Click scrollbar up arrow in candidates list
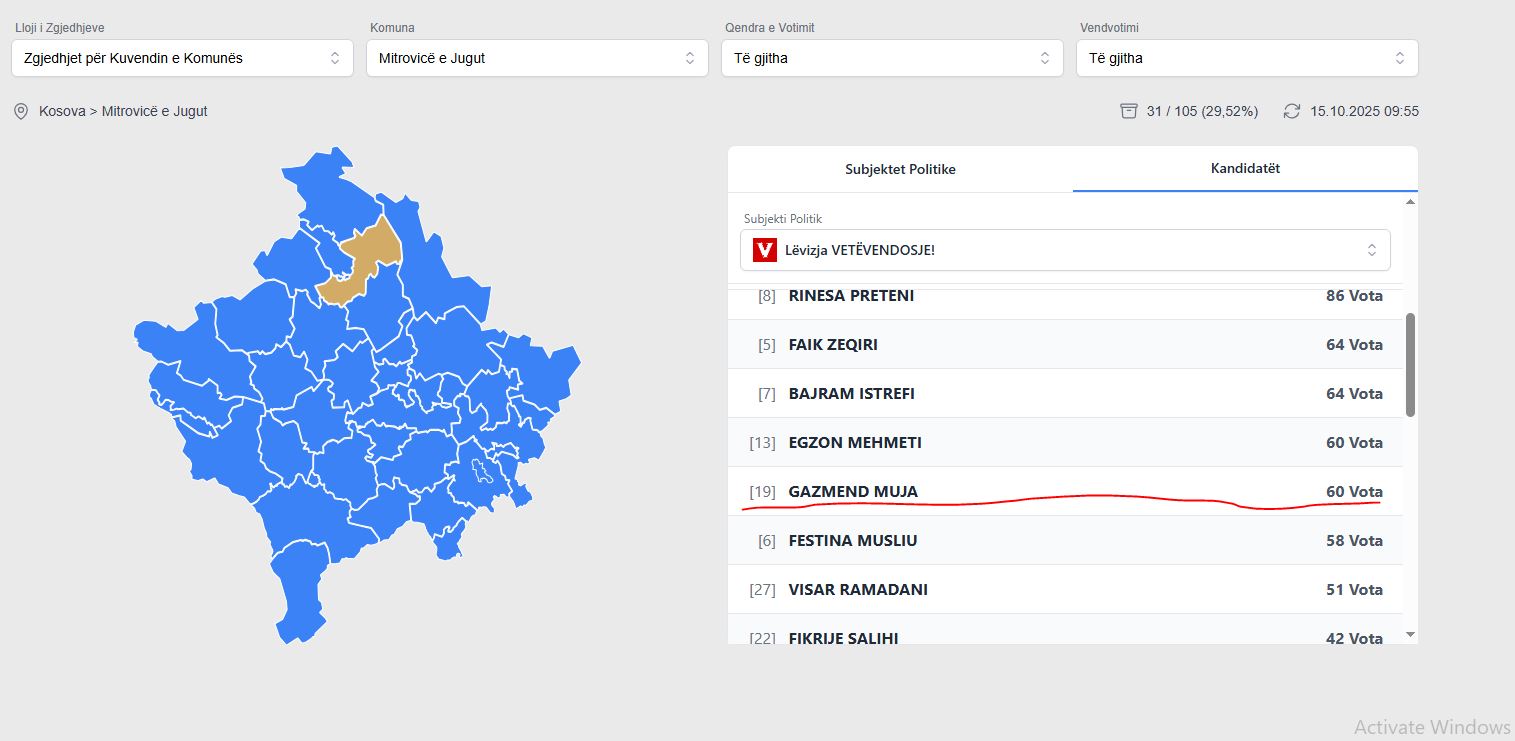The image size is (1515, 741). pos(1410,202)
